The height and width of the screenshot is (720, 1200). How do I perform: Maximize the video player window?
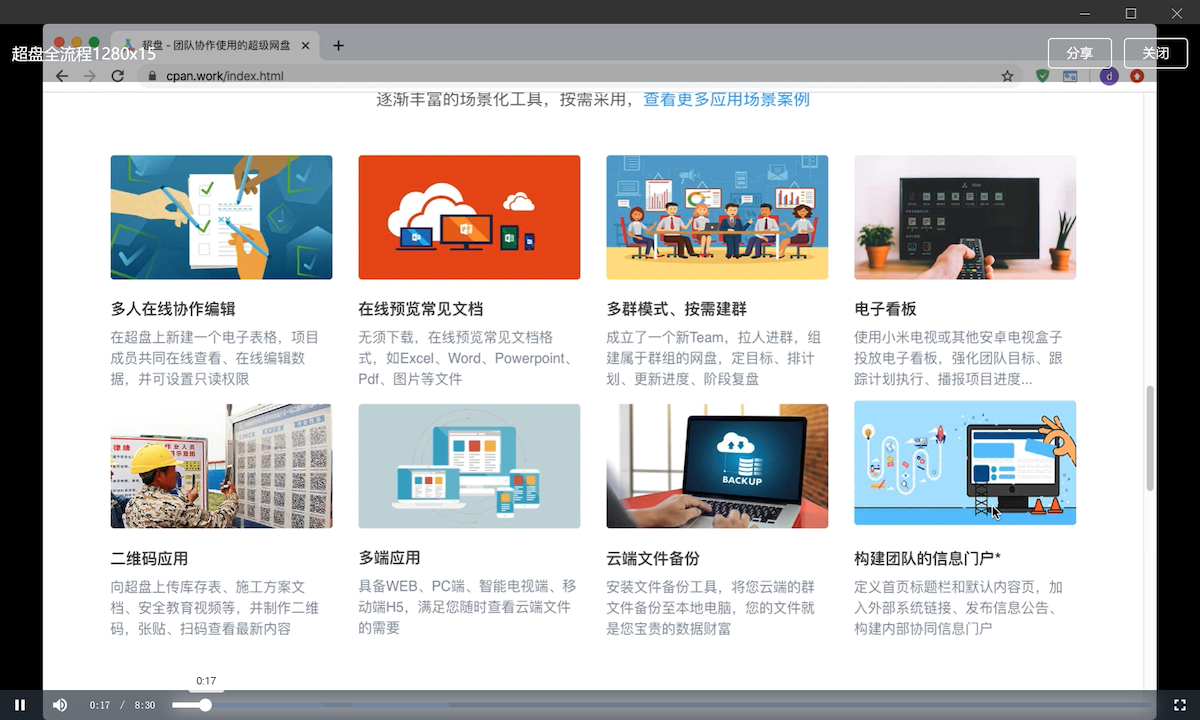1131,13
